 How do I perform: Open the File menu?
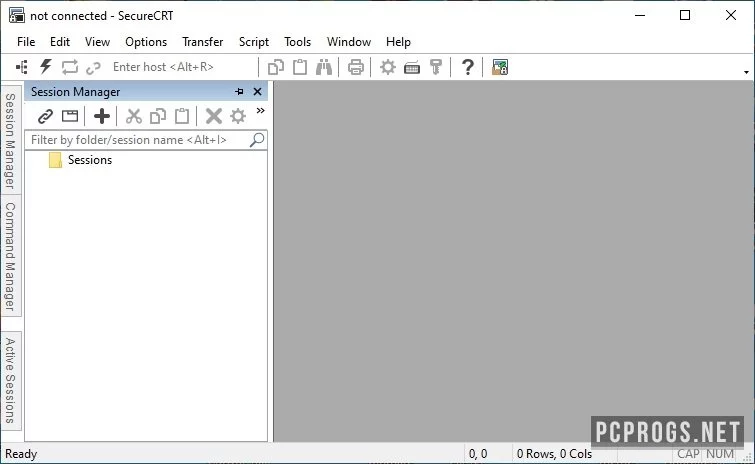pos(26,42)
